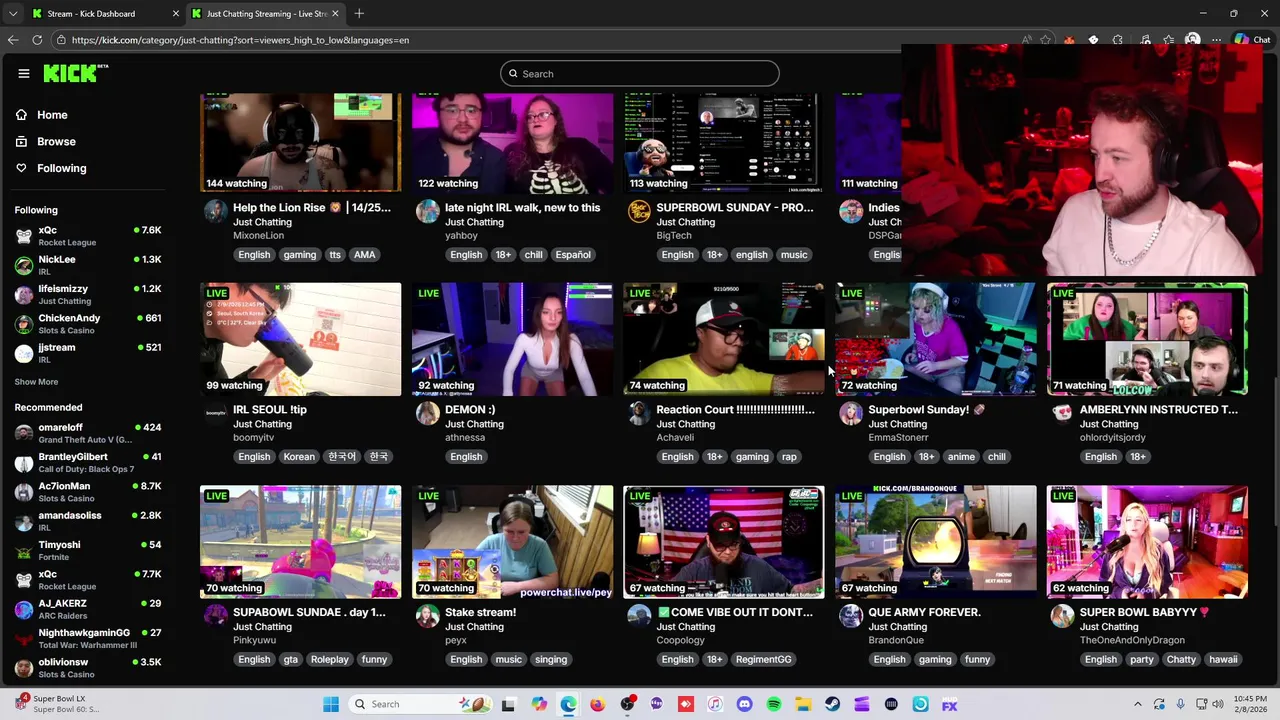The width and height of the screenshot is (1280, 720).
Task: Open DEMON :) stream thumbnail
Action: [x=512, y=339]
